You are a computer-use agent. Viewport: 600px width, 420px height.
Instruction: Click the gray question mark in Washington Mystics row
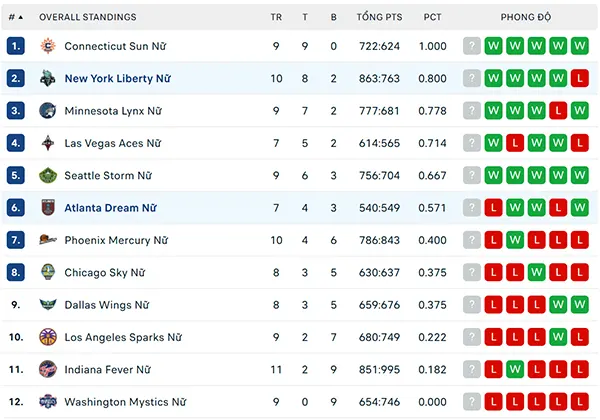click(x=472, y=402)
